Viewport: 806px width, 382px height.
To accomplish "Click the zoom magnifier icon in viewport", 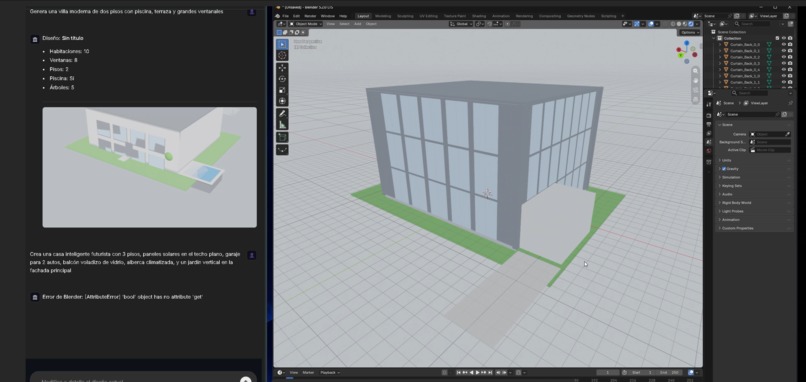I will coord(695,71).
